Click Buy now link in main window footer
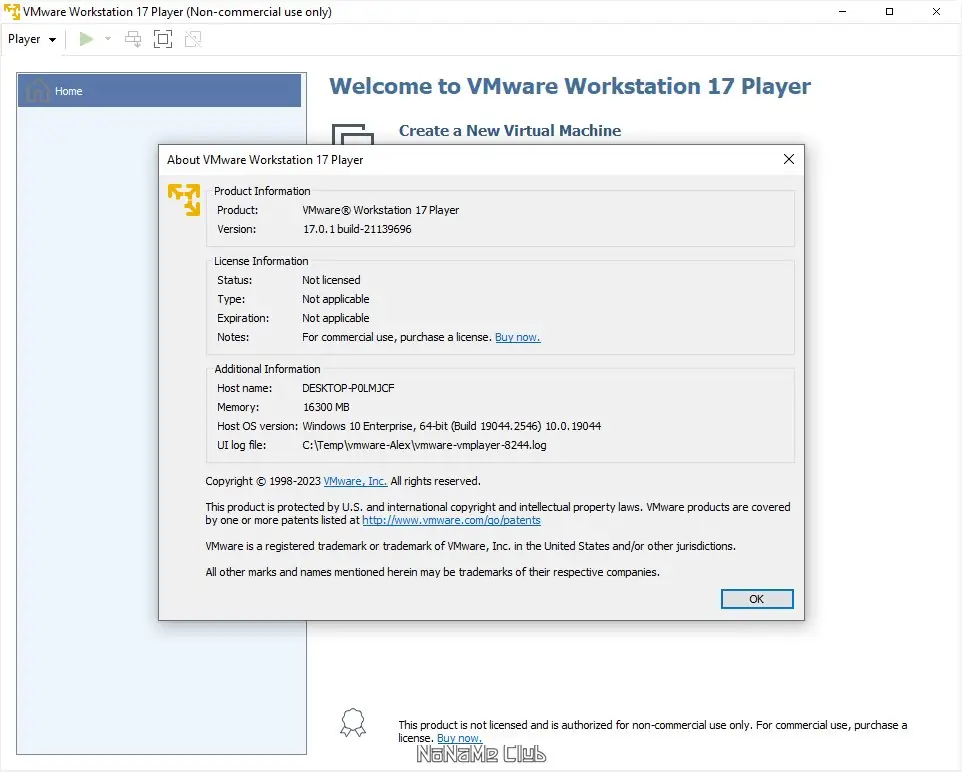 [x=460, y=738]
